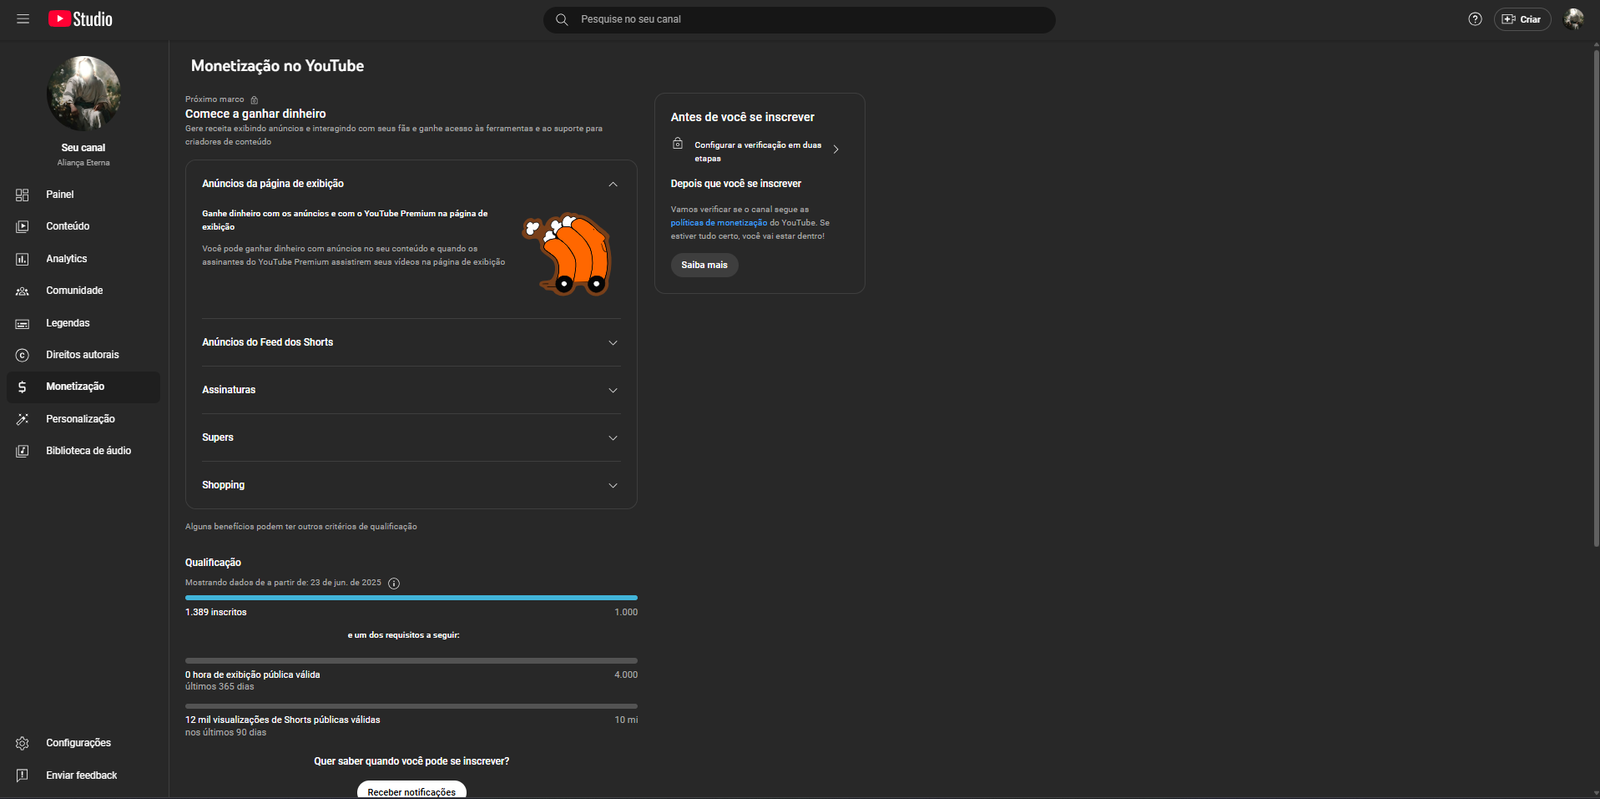
Task: Click the Conteúdo play icon
Action: pyautogui.click(x=22, y=227)
